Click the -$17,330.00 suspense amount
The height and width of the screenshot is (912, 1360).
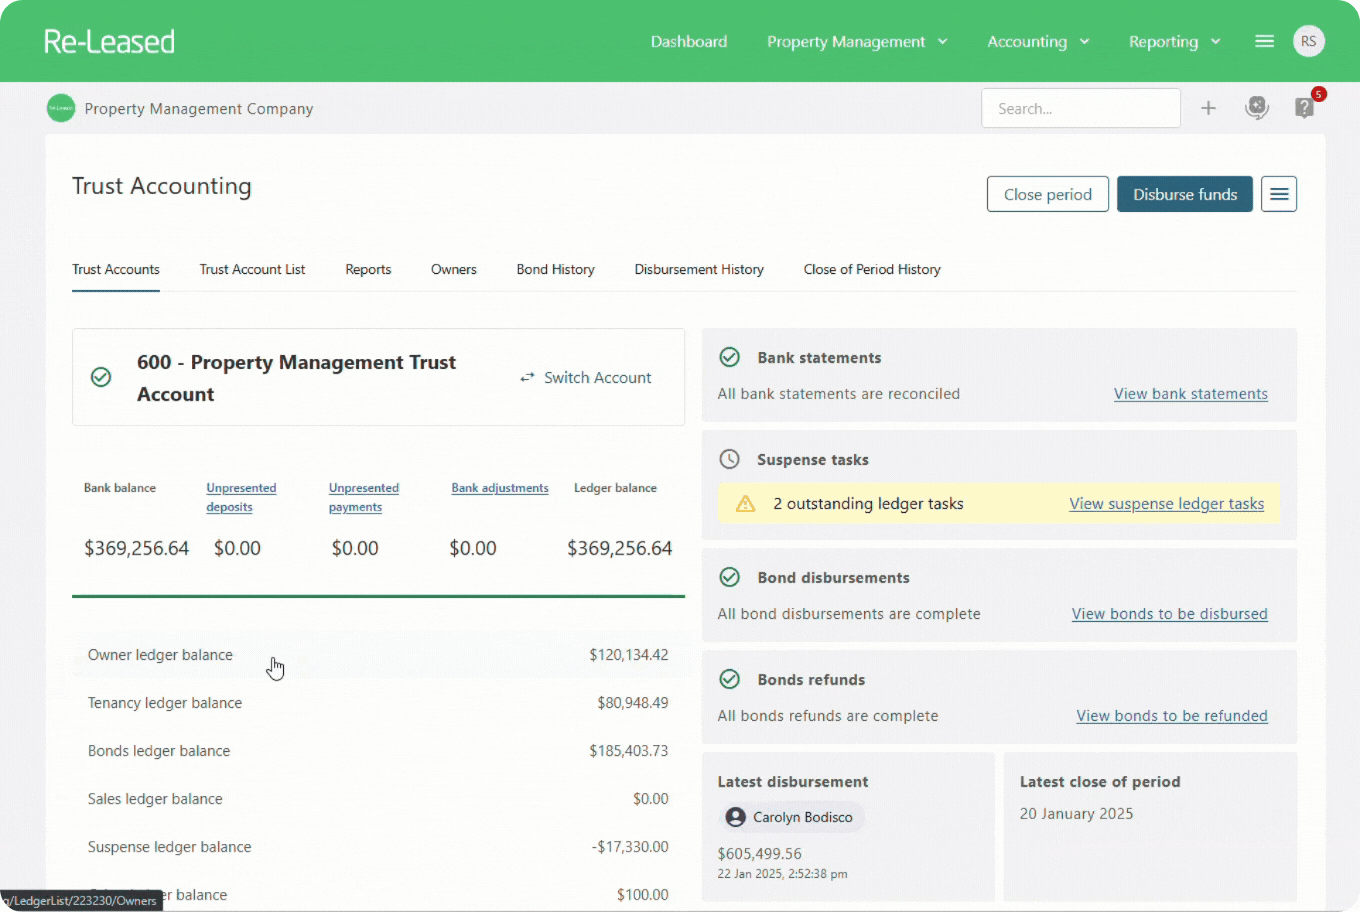pyautogui.click(x=630, y=847)
